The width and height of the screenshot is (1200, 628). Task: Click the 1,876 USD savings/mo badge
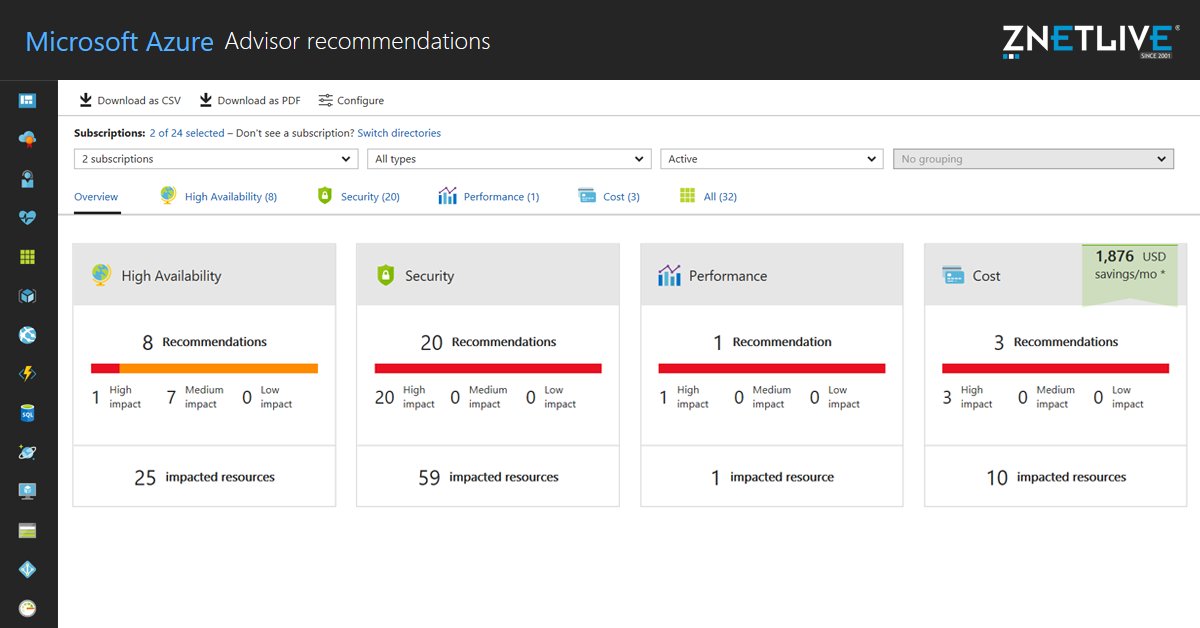1130,274
